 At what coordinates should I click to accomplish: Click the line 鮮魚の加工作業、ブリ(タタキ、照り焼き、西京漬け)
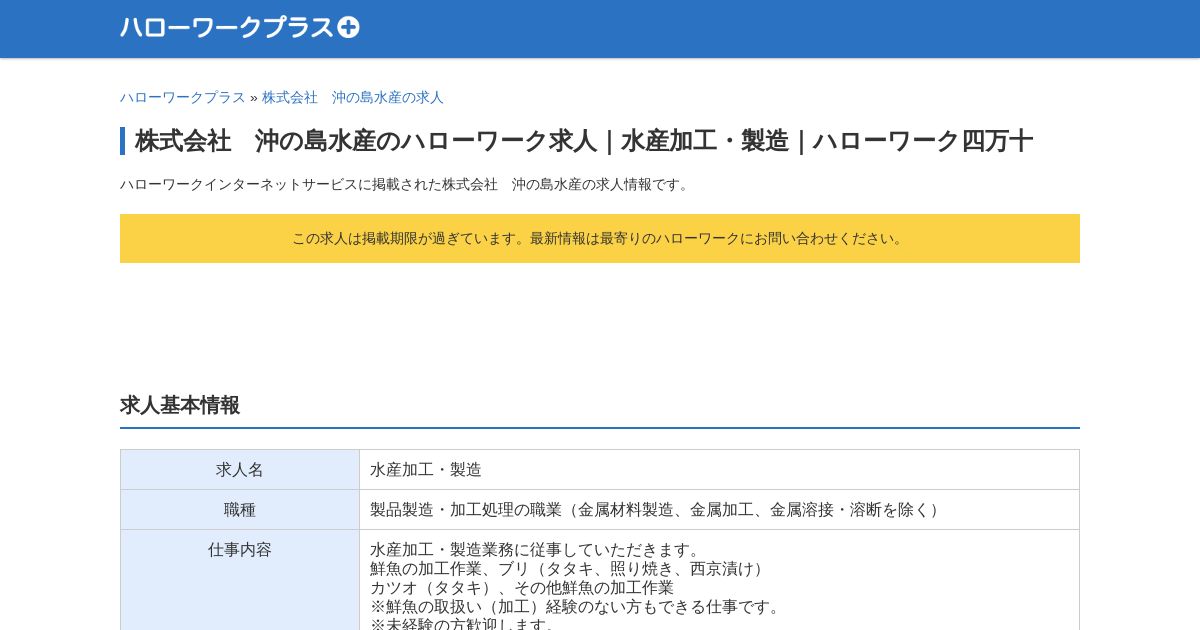(570, 569)
